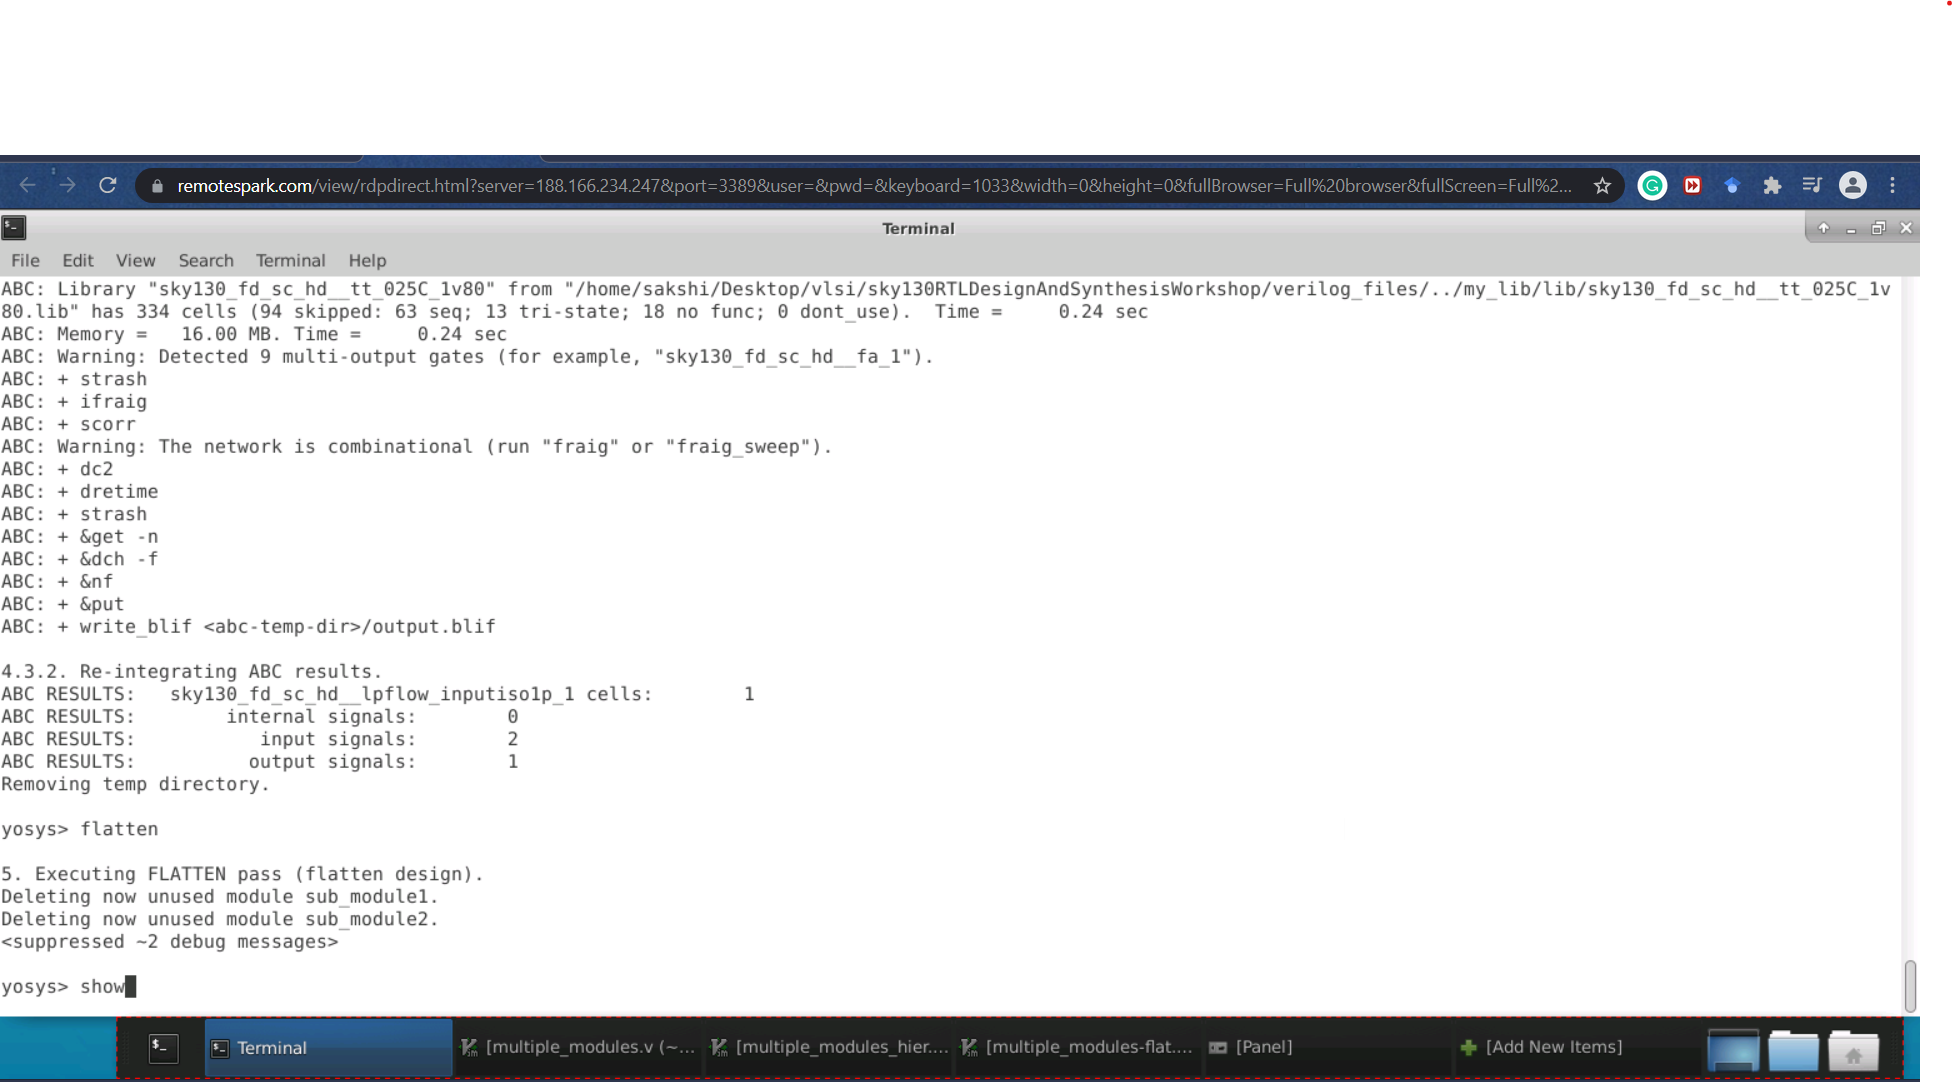Screen dimensions: 1953x1082
Task: Open the Terminal menu in the menubar
Action: point(290,260)
